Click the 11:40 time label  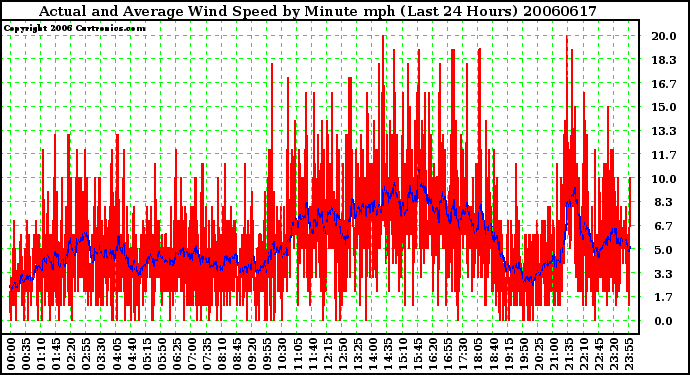coord(312,354)
